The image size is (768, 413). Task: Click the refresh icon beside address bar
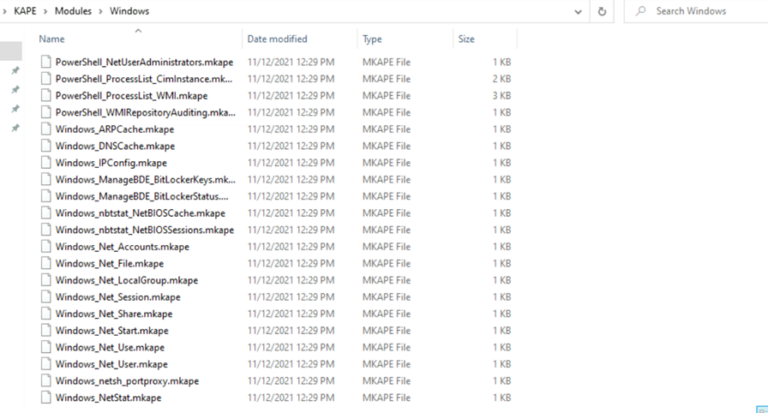(x=602, y=11)
